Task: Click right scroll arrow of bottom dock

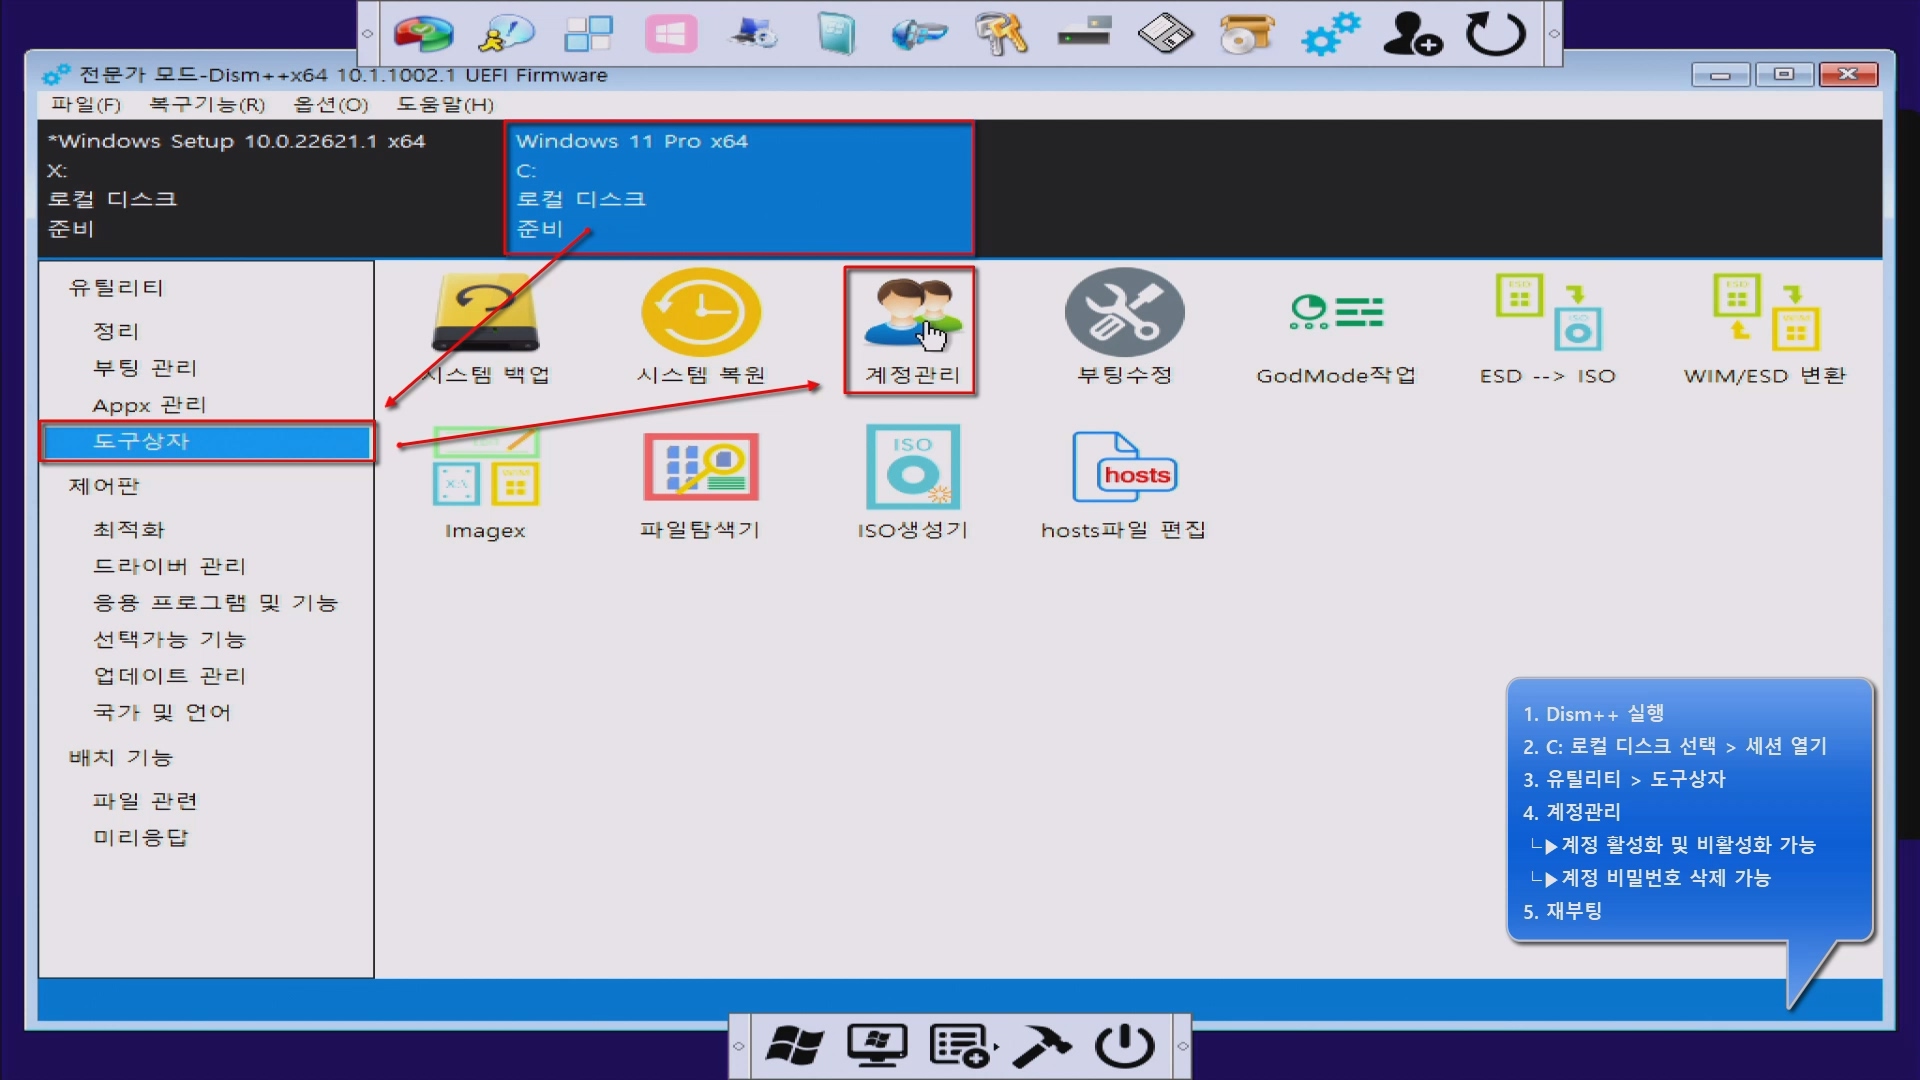Action: [1182, 1046]
